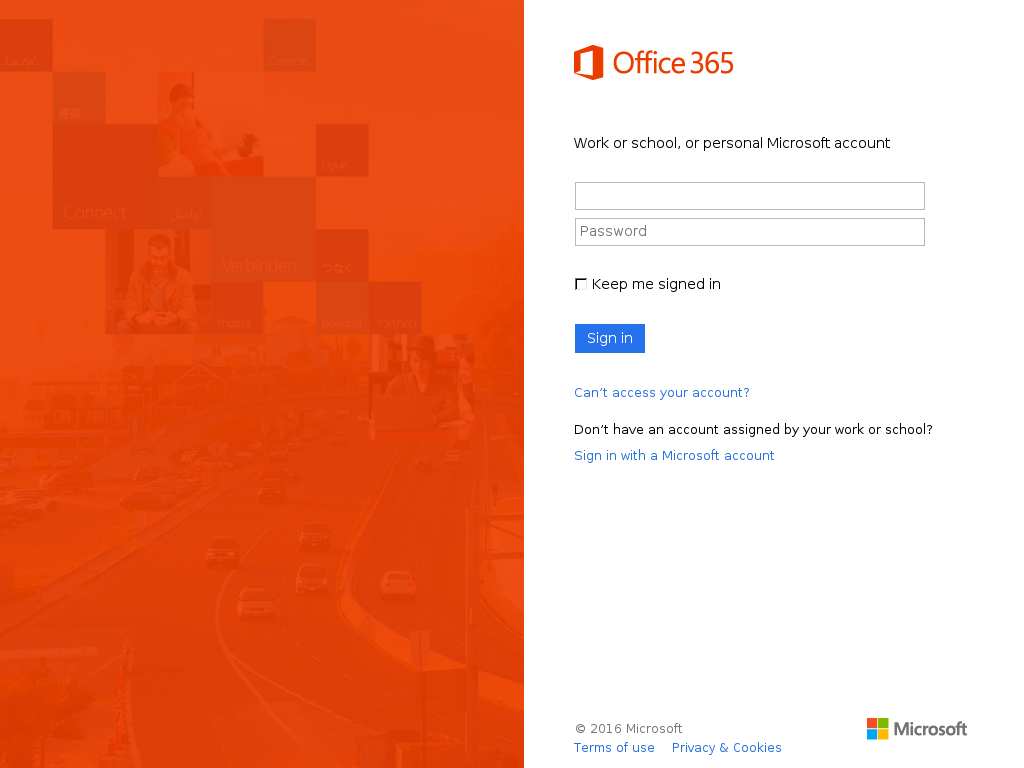Open Sign in with a Microsoft account
The image size is (1024, 768).
tap(674, 455)
